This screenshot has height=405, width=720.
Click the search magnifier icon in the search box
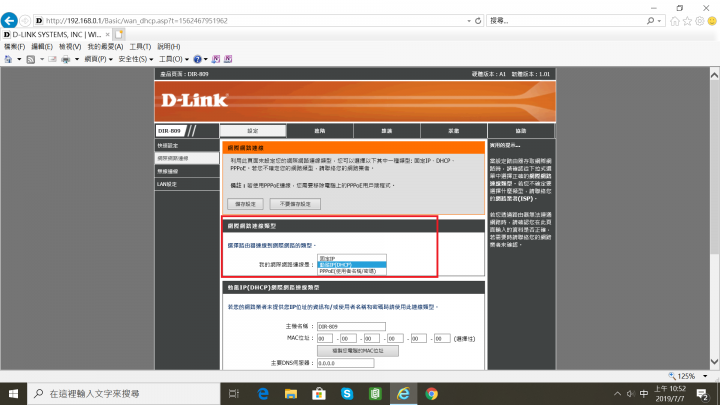click(x=650, y=21)
